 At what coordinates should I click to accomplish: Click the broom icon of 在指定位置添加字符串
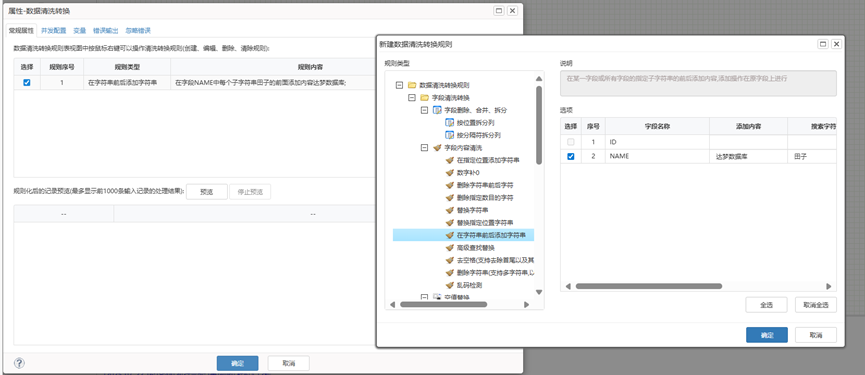449,160
